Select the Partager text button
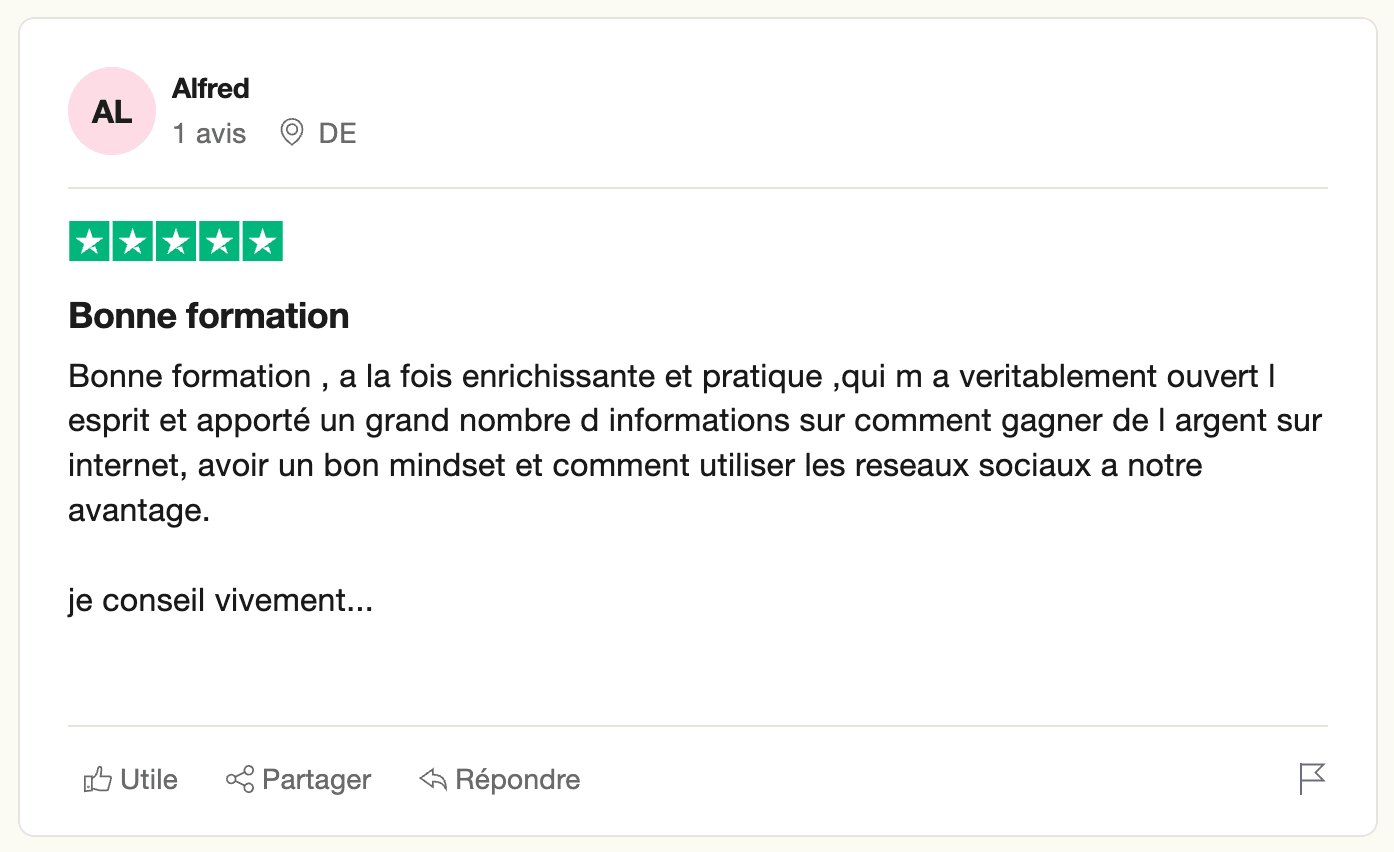Screen dimensions: 1394x852 tap(317, 780)
